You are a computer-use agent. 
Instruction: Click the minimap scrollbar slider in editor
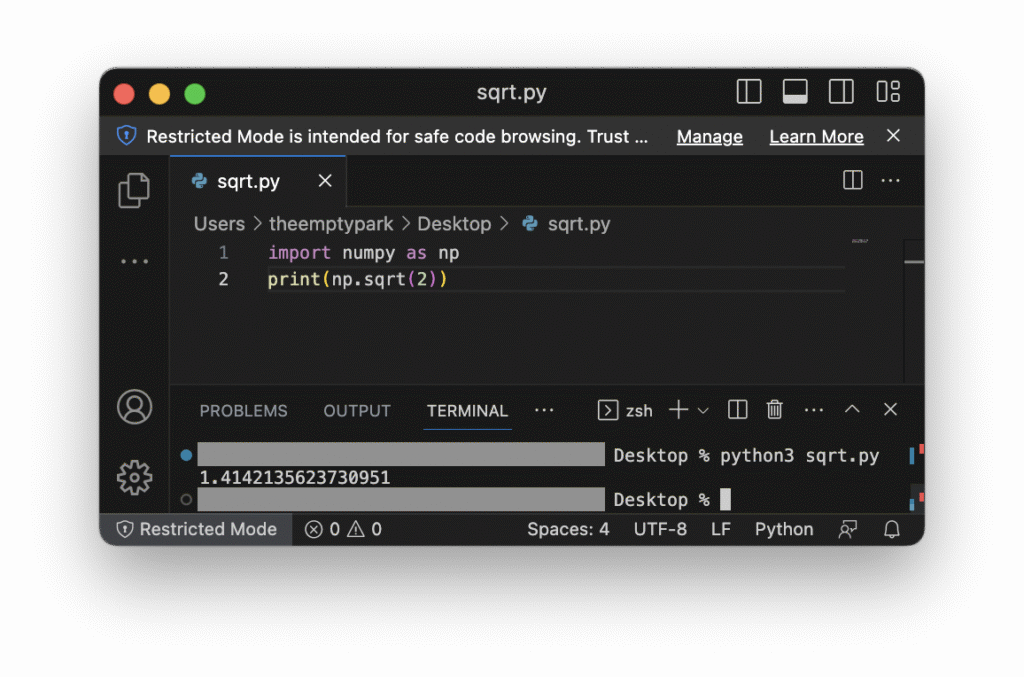pos(913,261)
